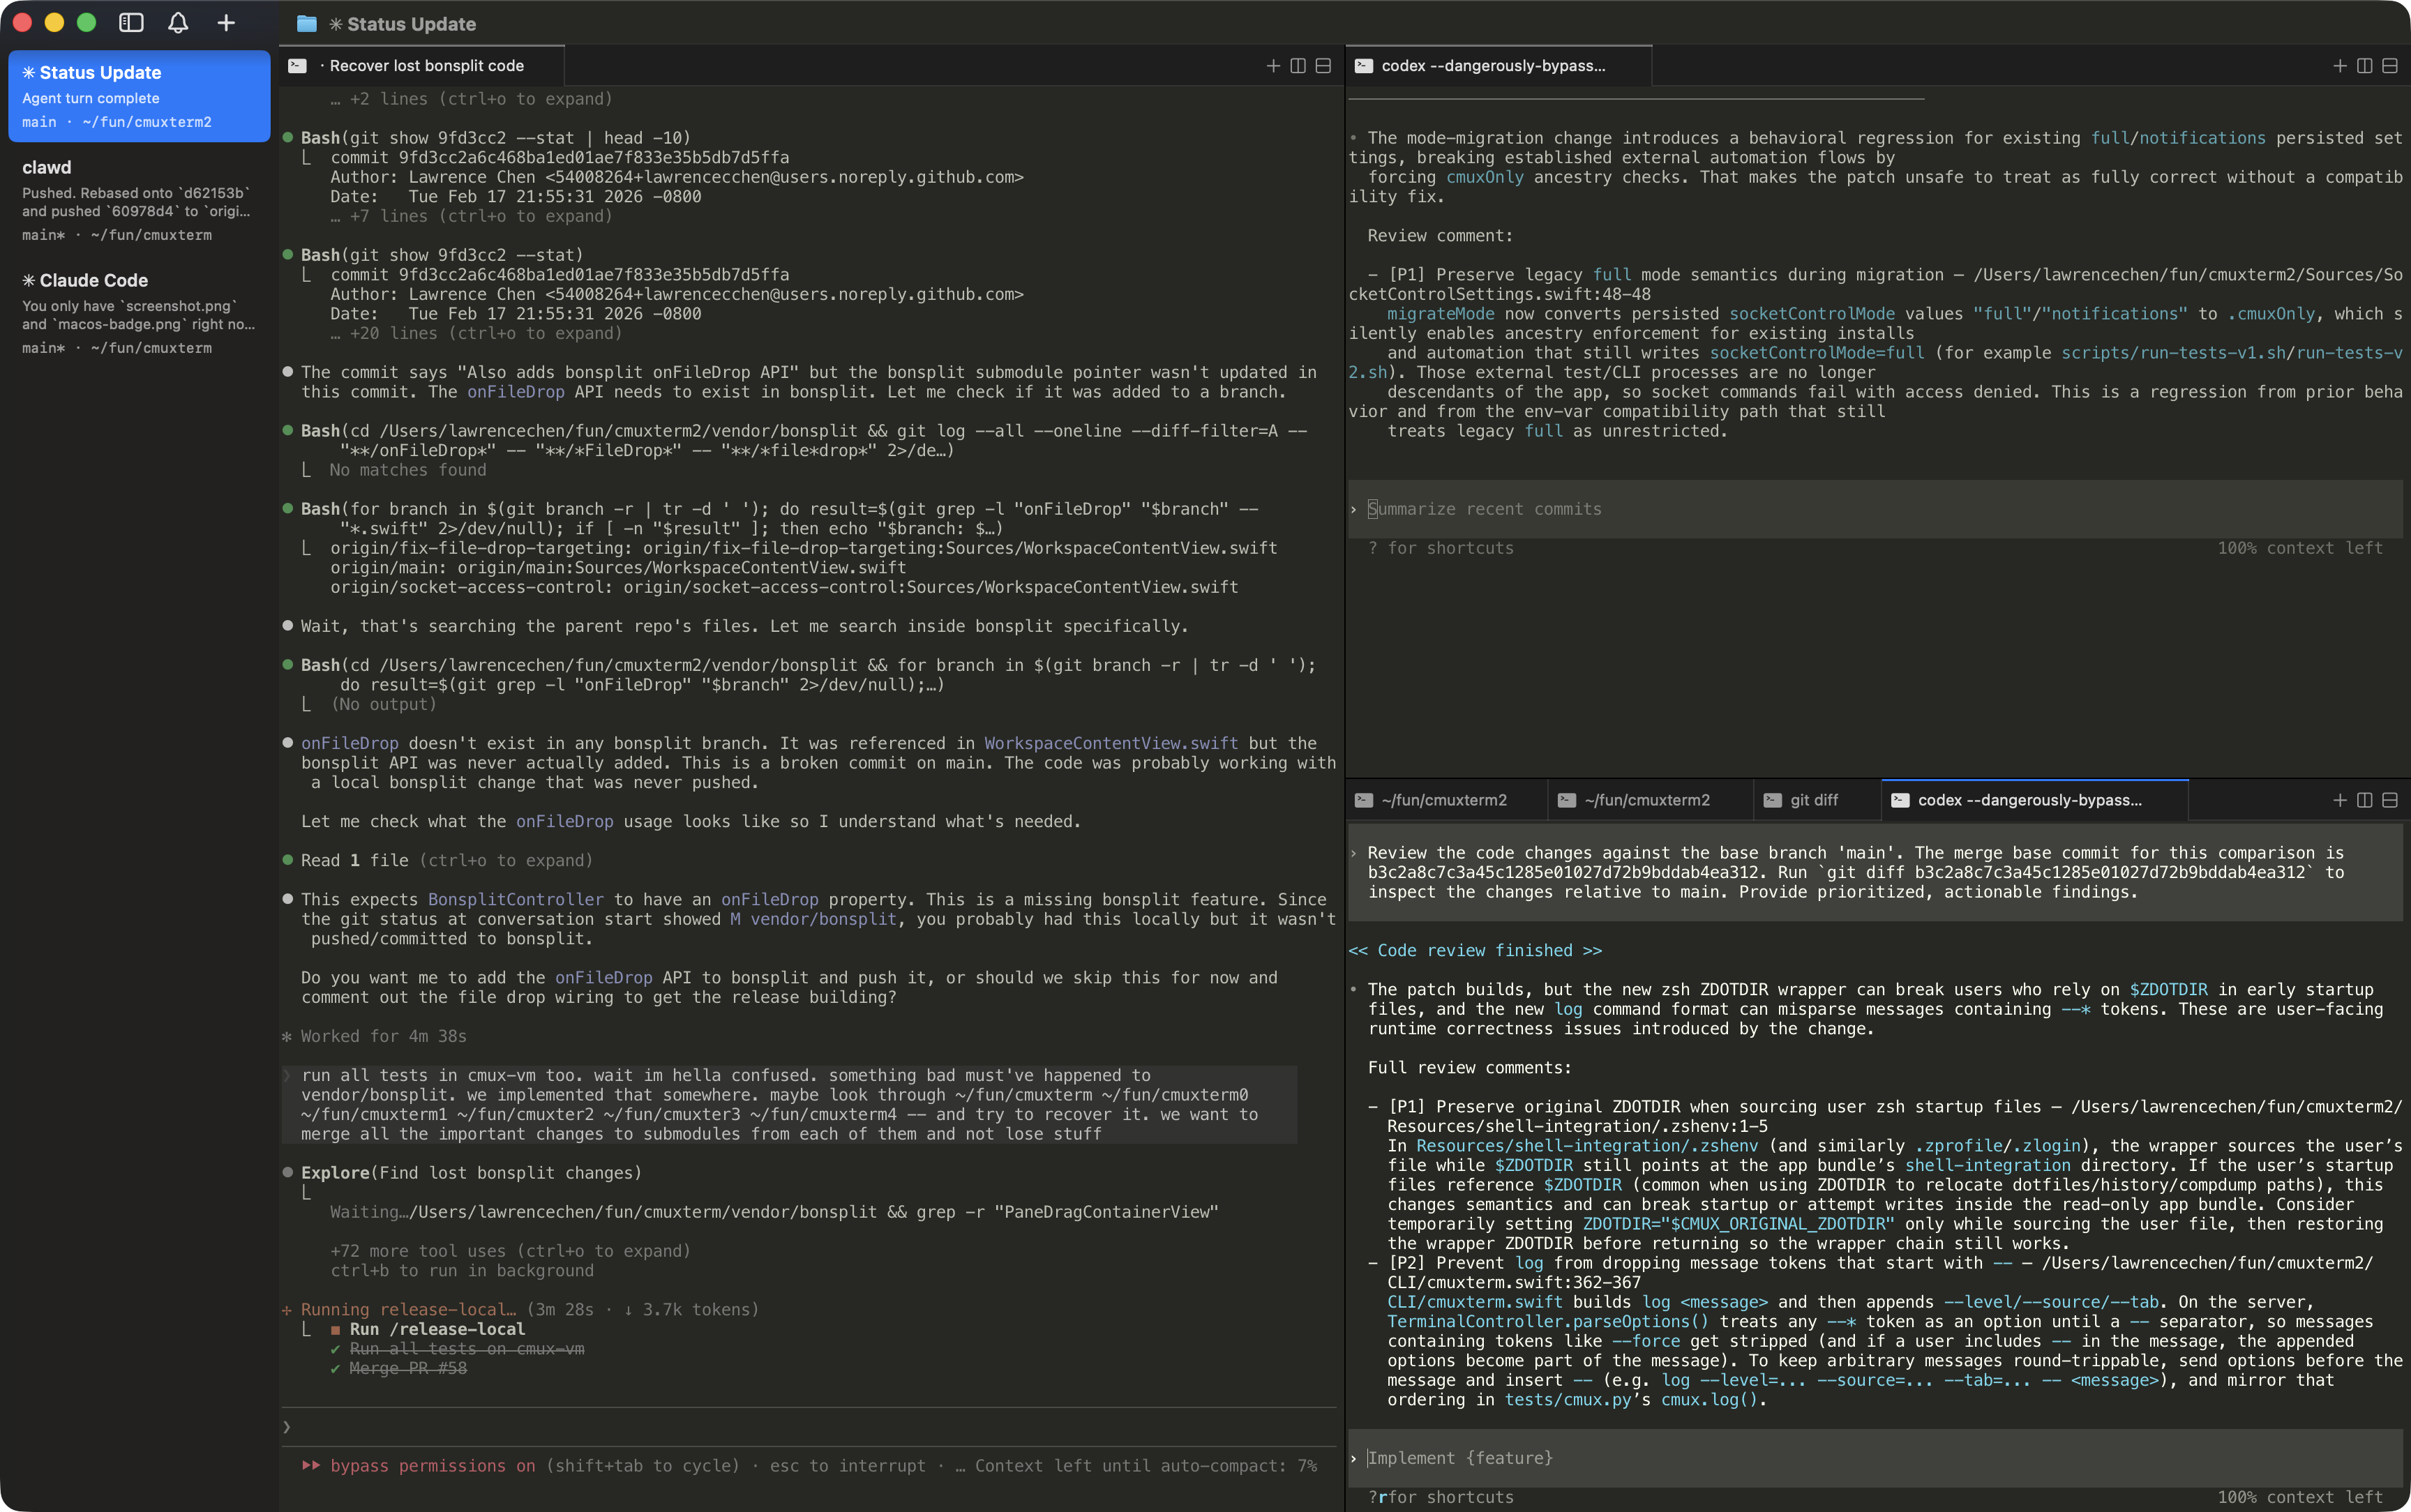Select the first ~/fun/cmuxterm2 tab
This screenshot has width=2411, height=1512.
[x=1445, y=799]
